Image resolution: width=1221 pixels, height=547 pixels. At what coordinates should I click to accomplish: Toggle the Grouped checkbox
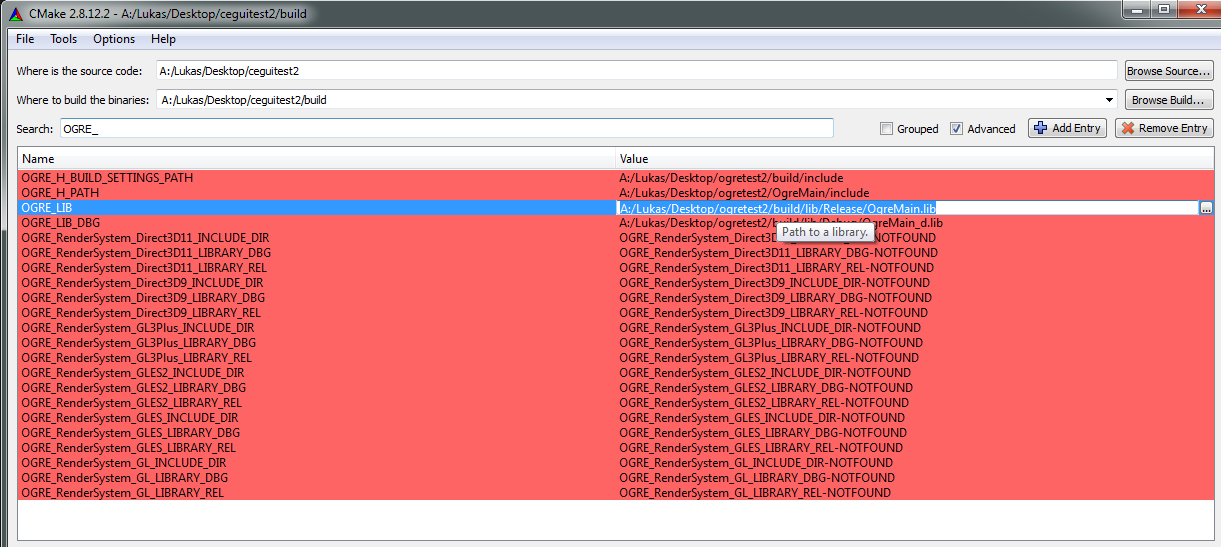(886, 129)
